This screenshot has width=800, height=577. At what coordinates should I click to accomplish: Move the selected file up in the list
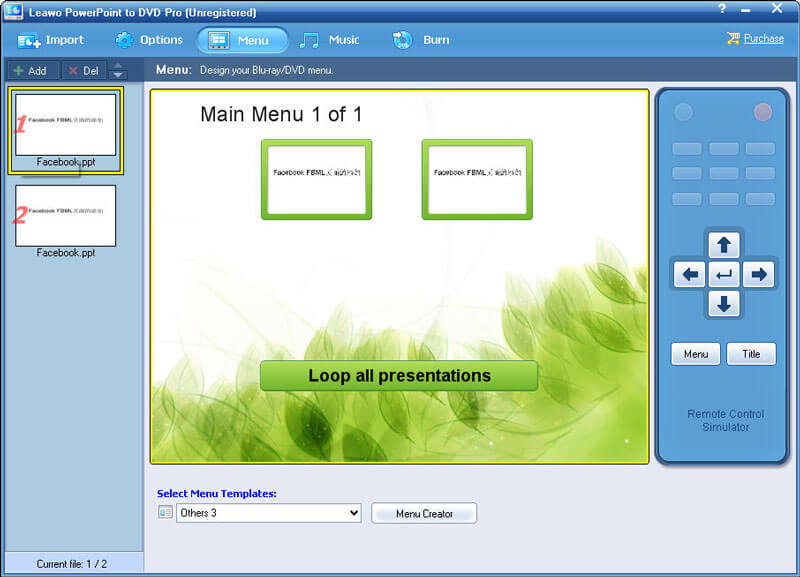tap(118, 66)
